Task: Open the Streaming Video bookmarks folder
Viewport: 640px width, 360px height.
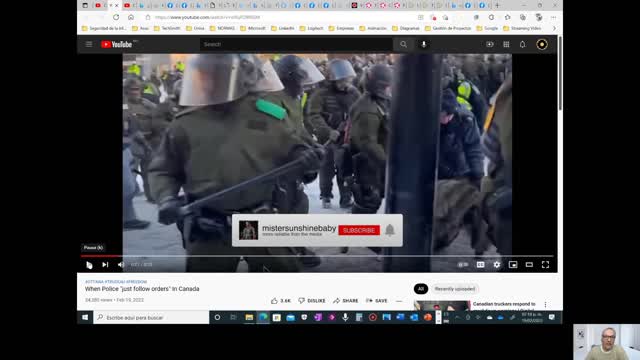Action: [x=522, y=28]
